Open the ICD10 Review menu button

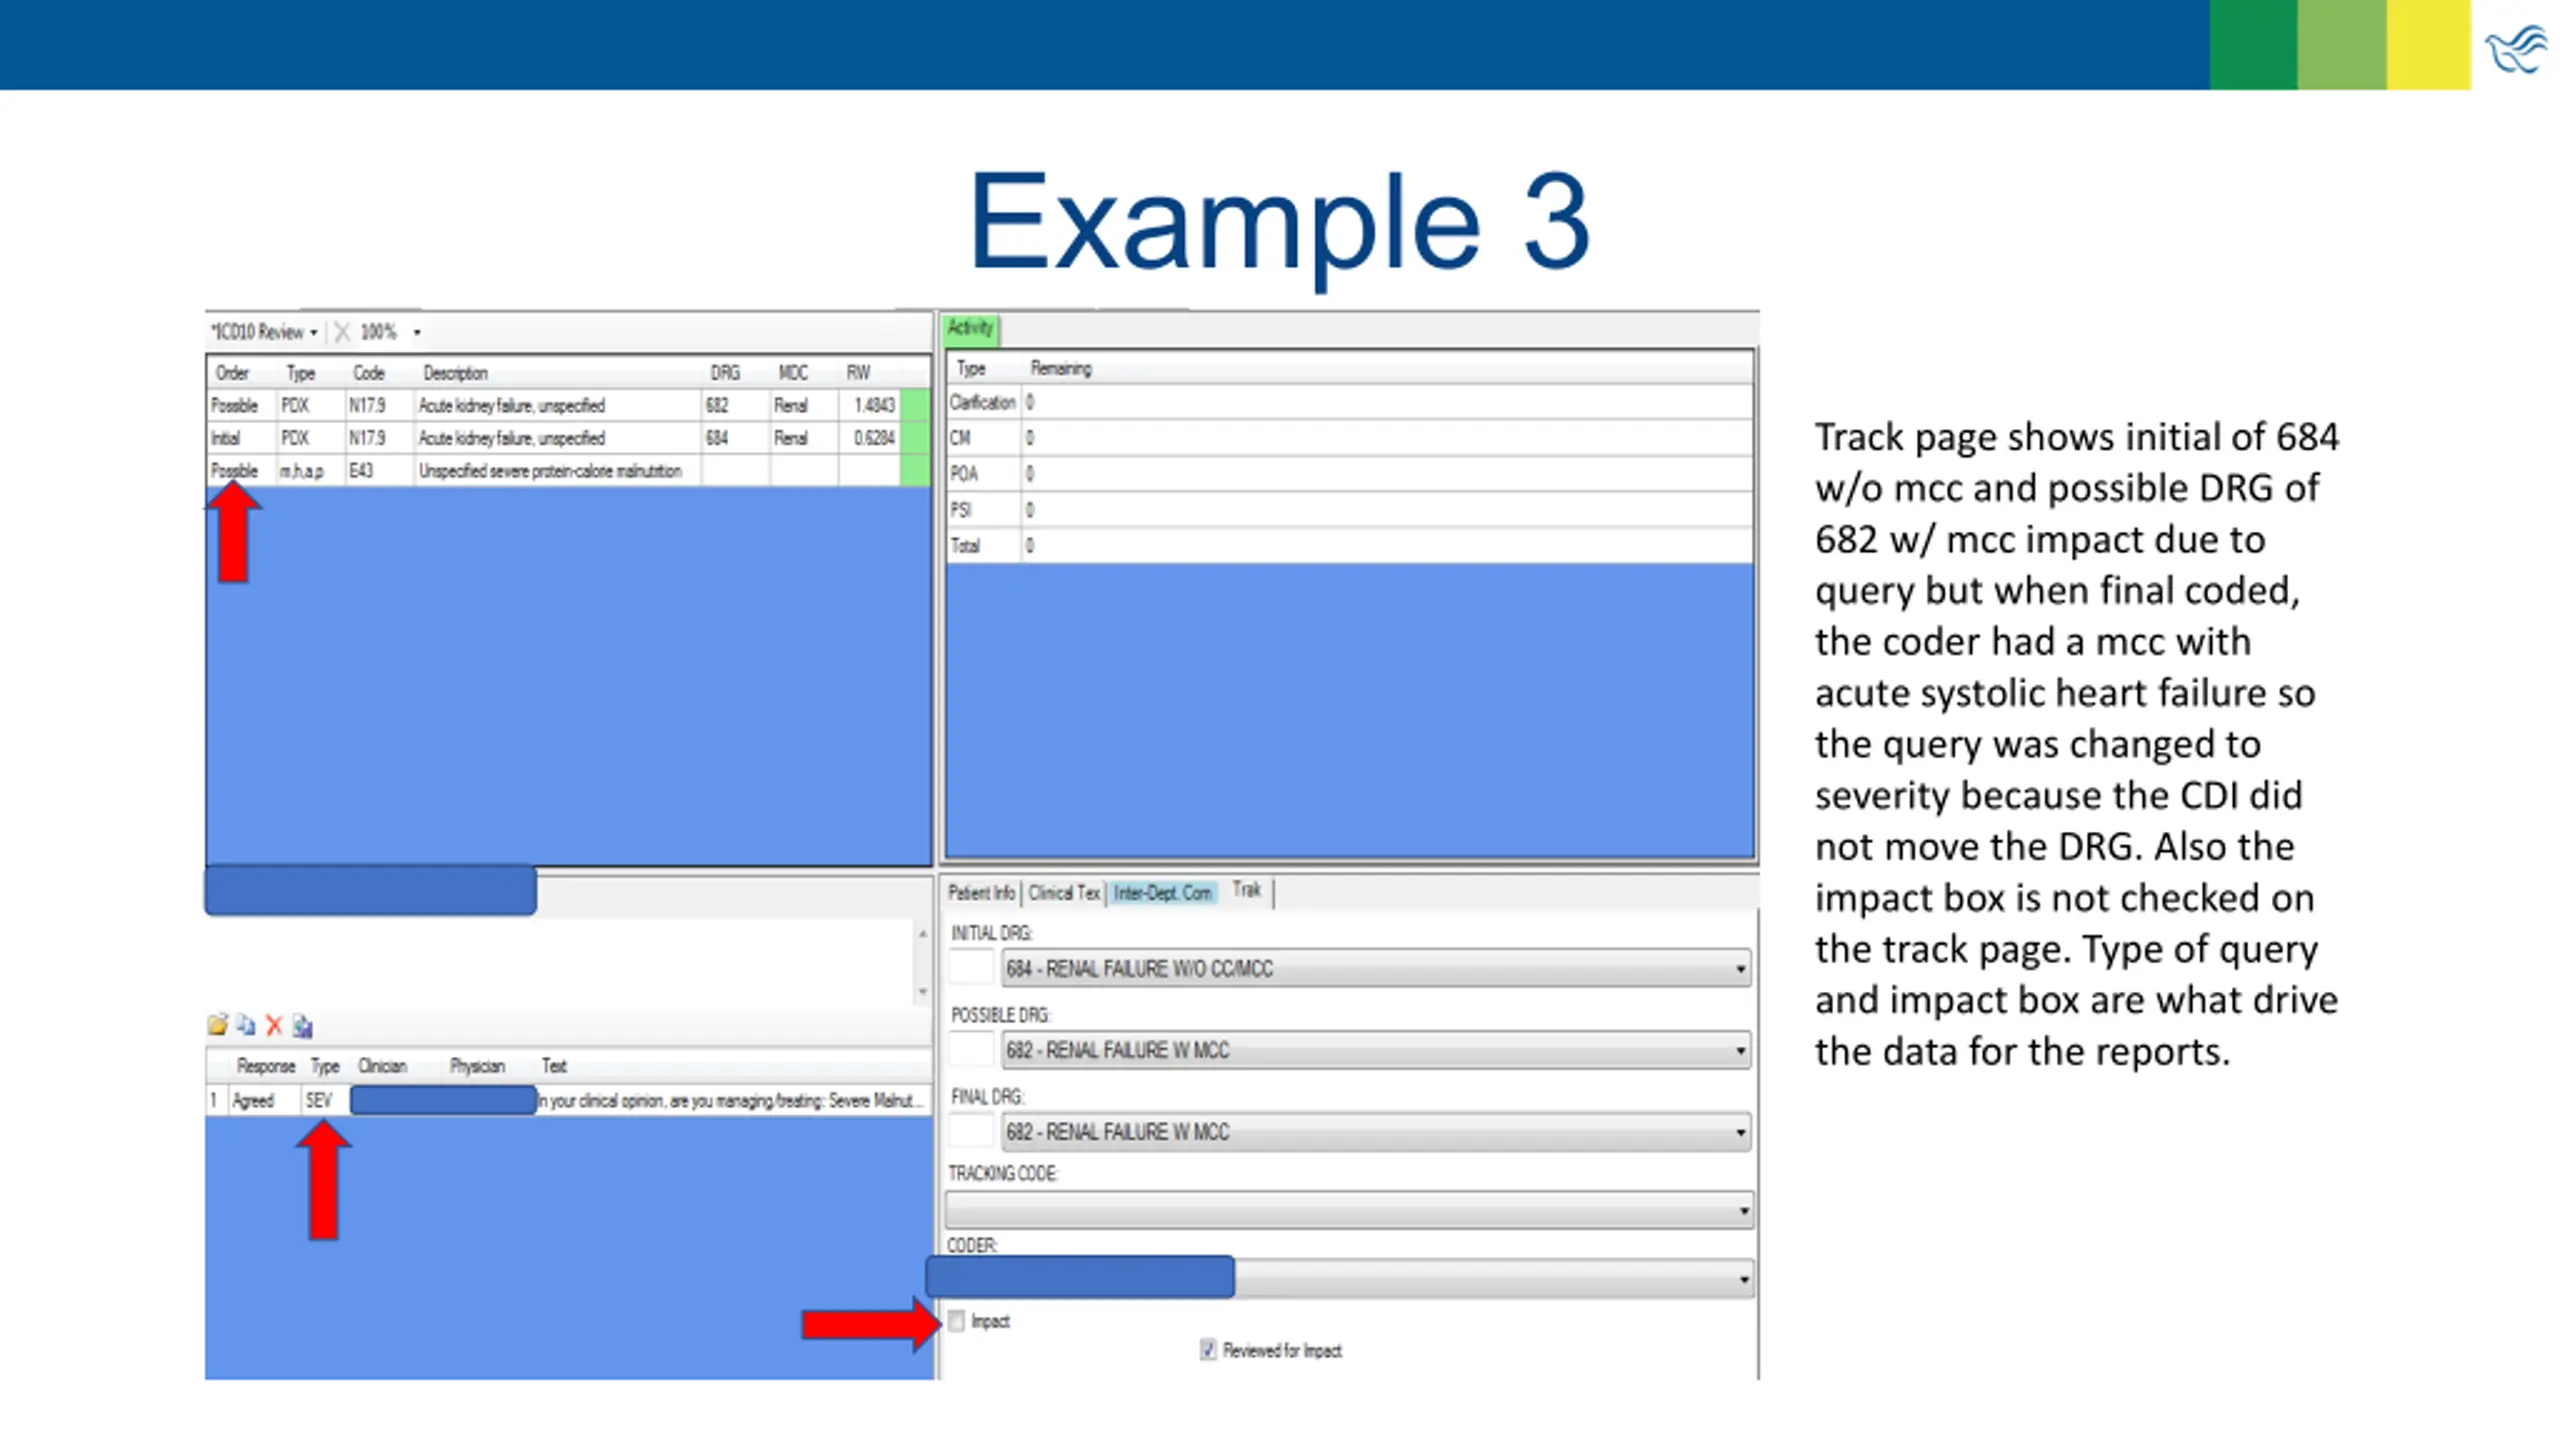(x=264, y=332)
